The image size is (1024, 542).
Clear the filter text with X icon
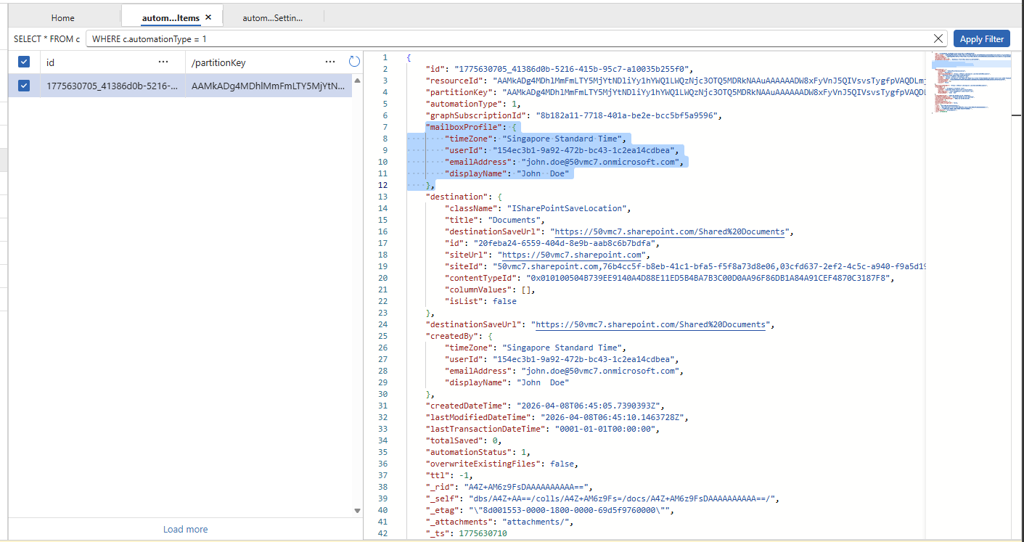[x=938, y=39]
